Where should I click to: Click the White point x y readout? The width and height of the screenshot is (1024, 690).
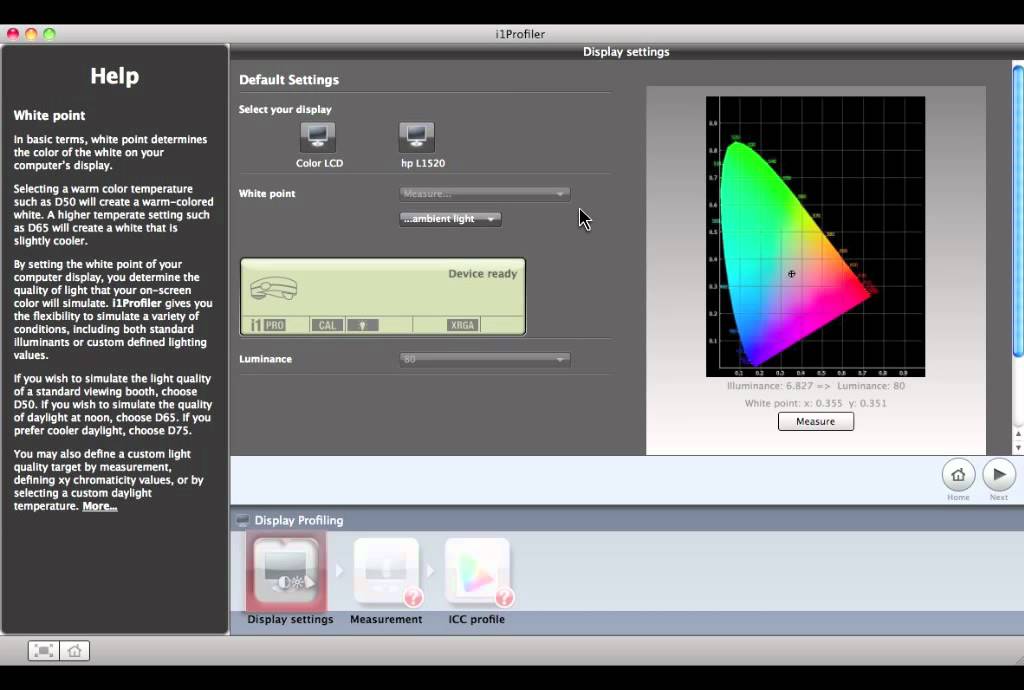tap(816, 403)
